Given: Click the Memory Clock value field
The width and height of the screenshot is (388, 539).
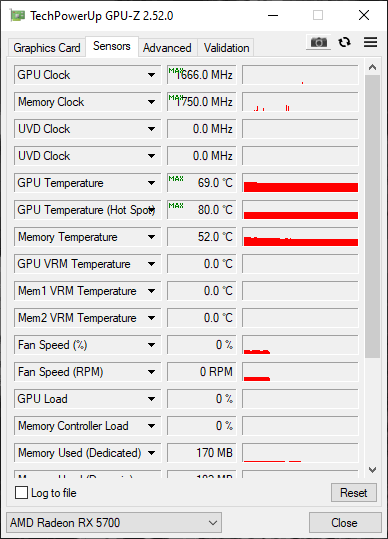Looking at the screenshot, I should 201,102.
